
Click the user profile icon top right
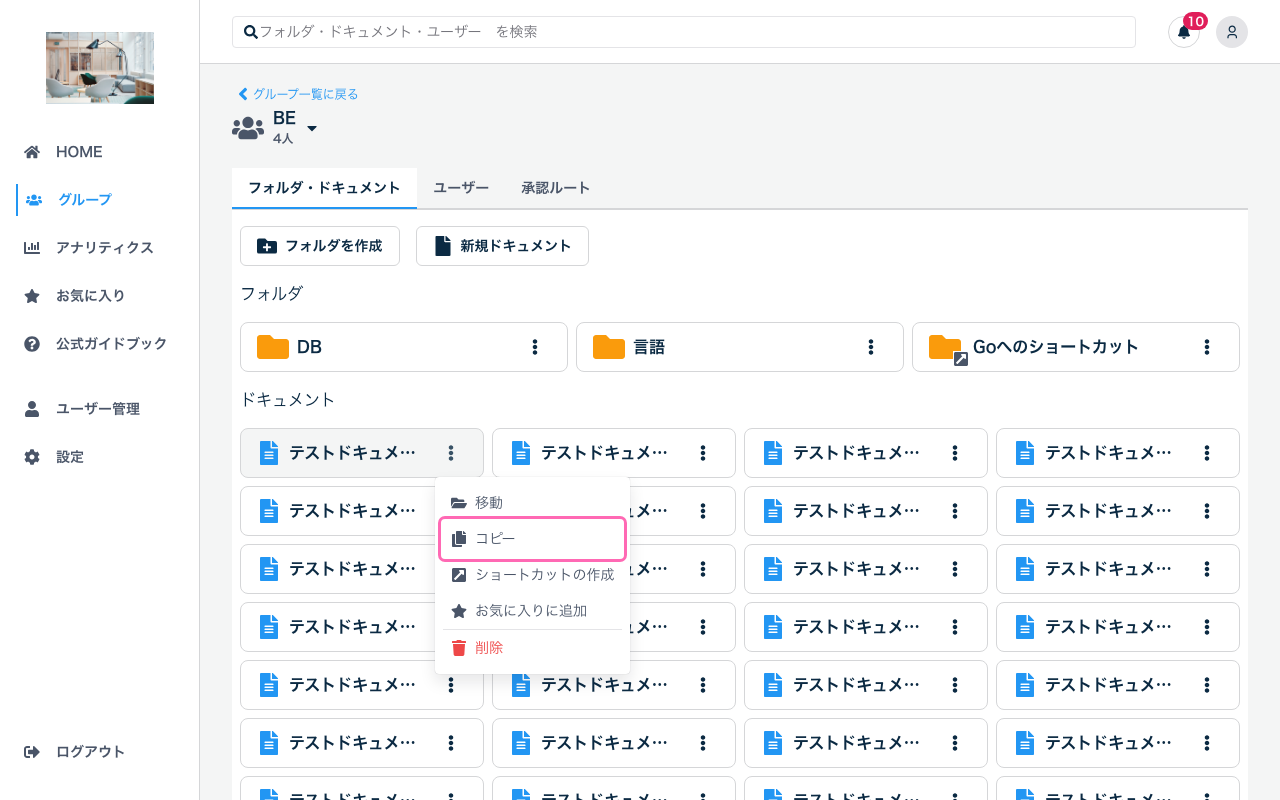[x=1231, y=32]
